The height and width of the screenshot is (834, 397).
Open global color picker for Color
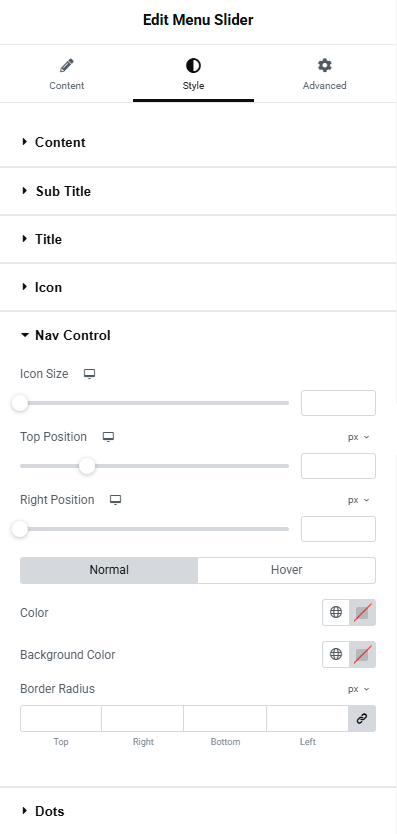[336, 612]
